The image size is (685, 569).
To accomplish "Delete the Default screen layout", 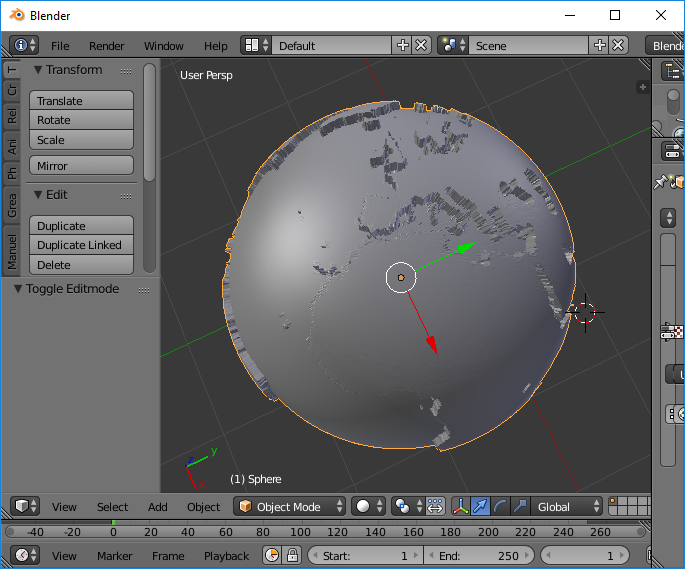I will tap(421, 45).
